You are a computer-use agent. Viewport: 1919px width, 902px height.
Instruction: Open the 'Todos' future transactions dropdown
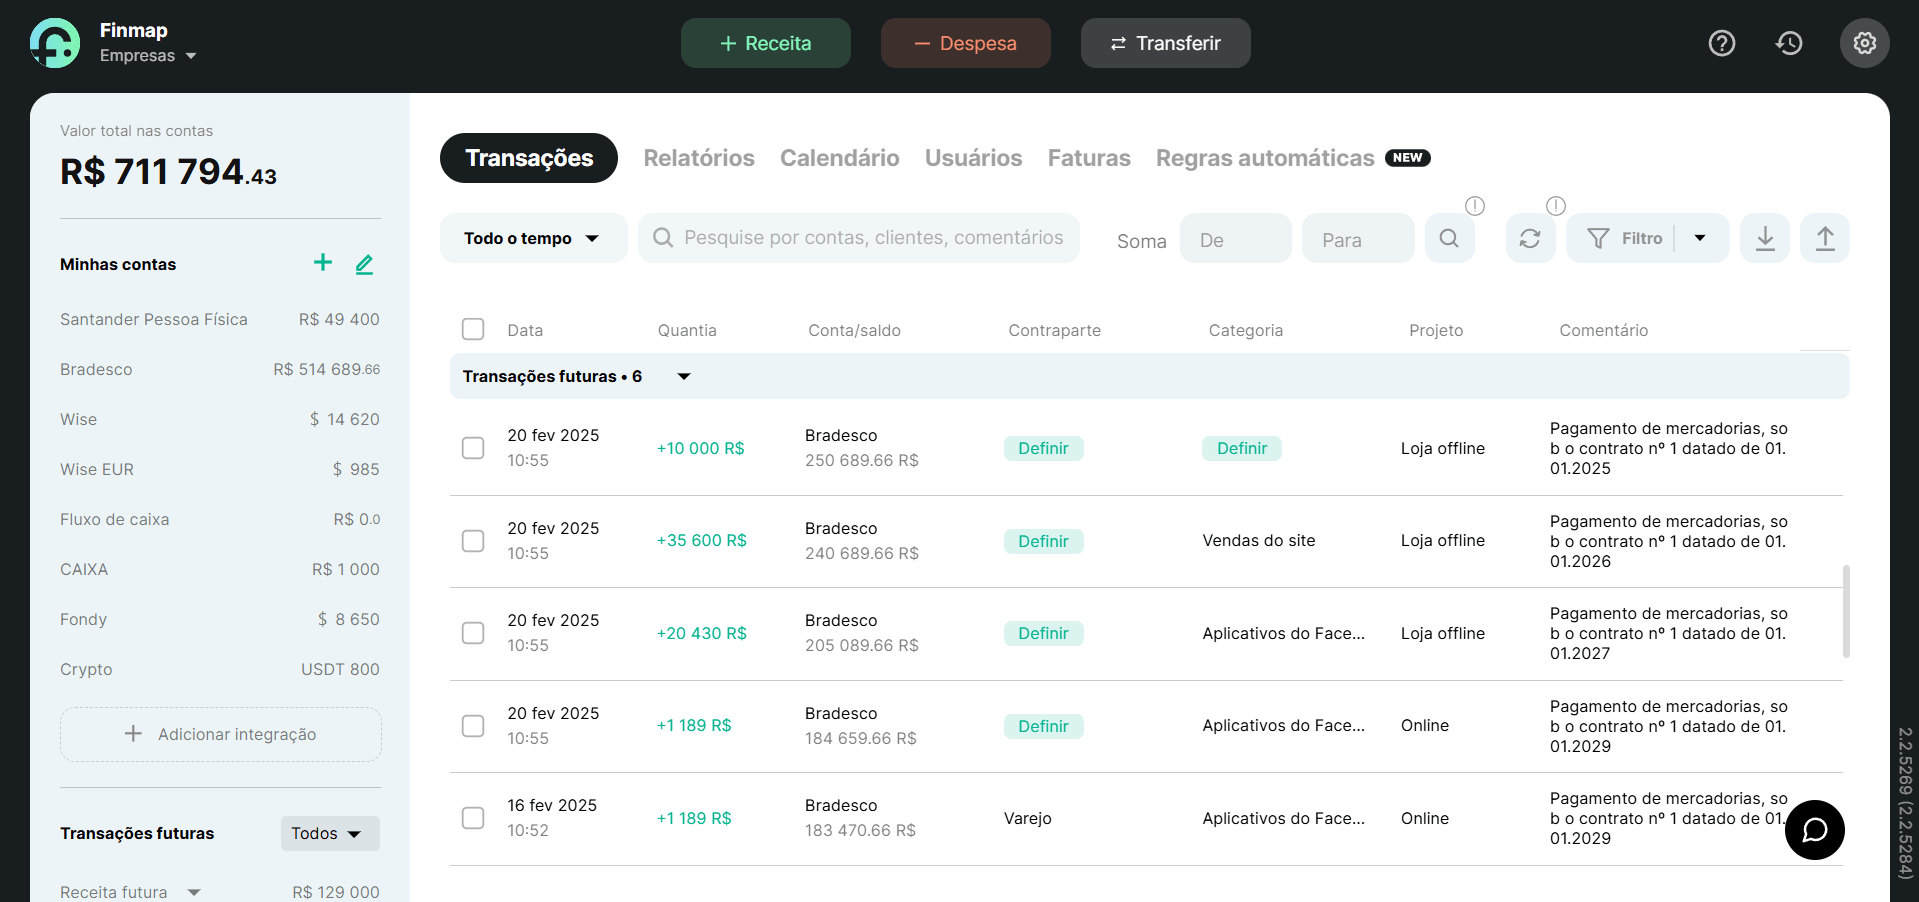328,833
